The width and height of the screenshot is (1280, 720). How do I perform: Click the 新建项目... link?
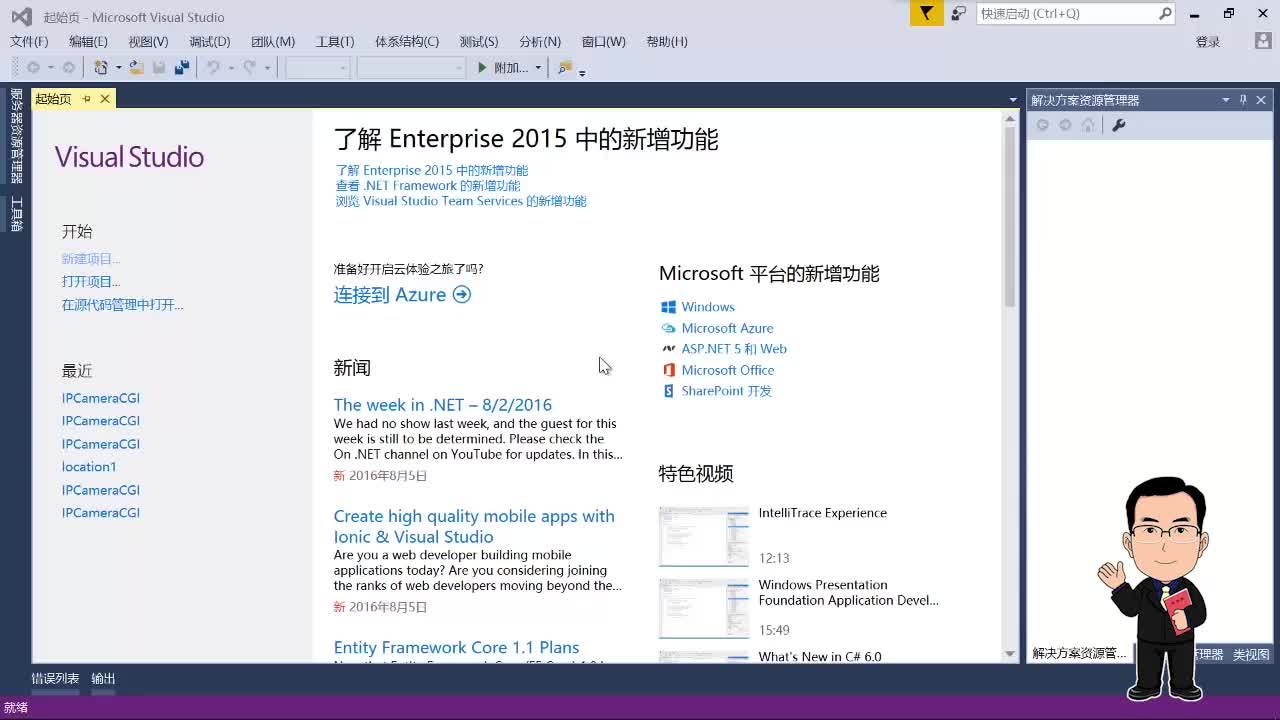[x=91, y=259]
